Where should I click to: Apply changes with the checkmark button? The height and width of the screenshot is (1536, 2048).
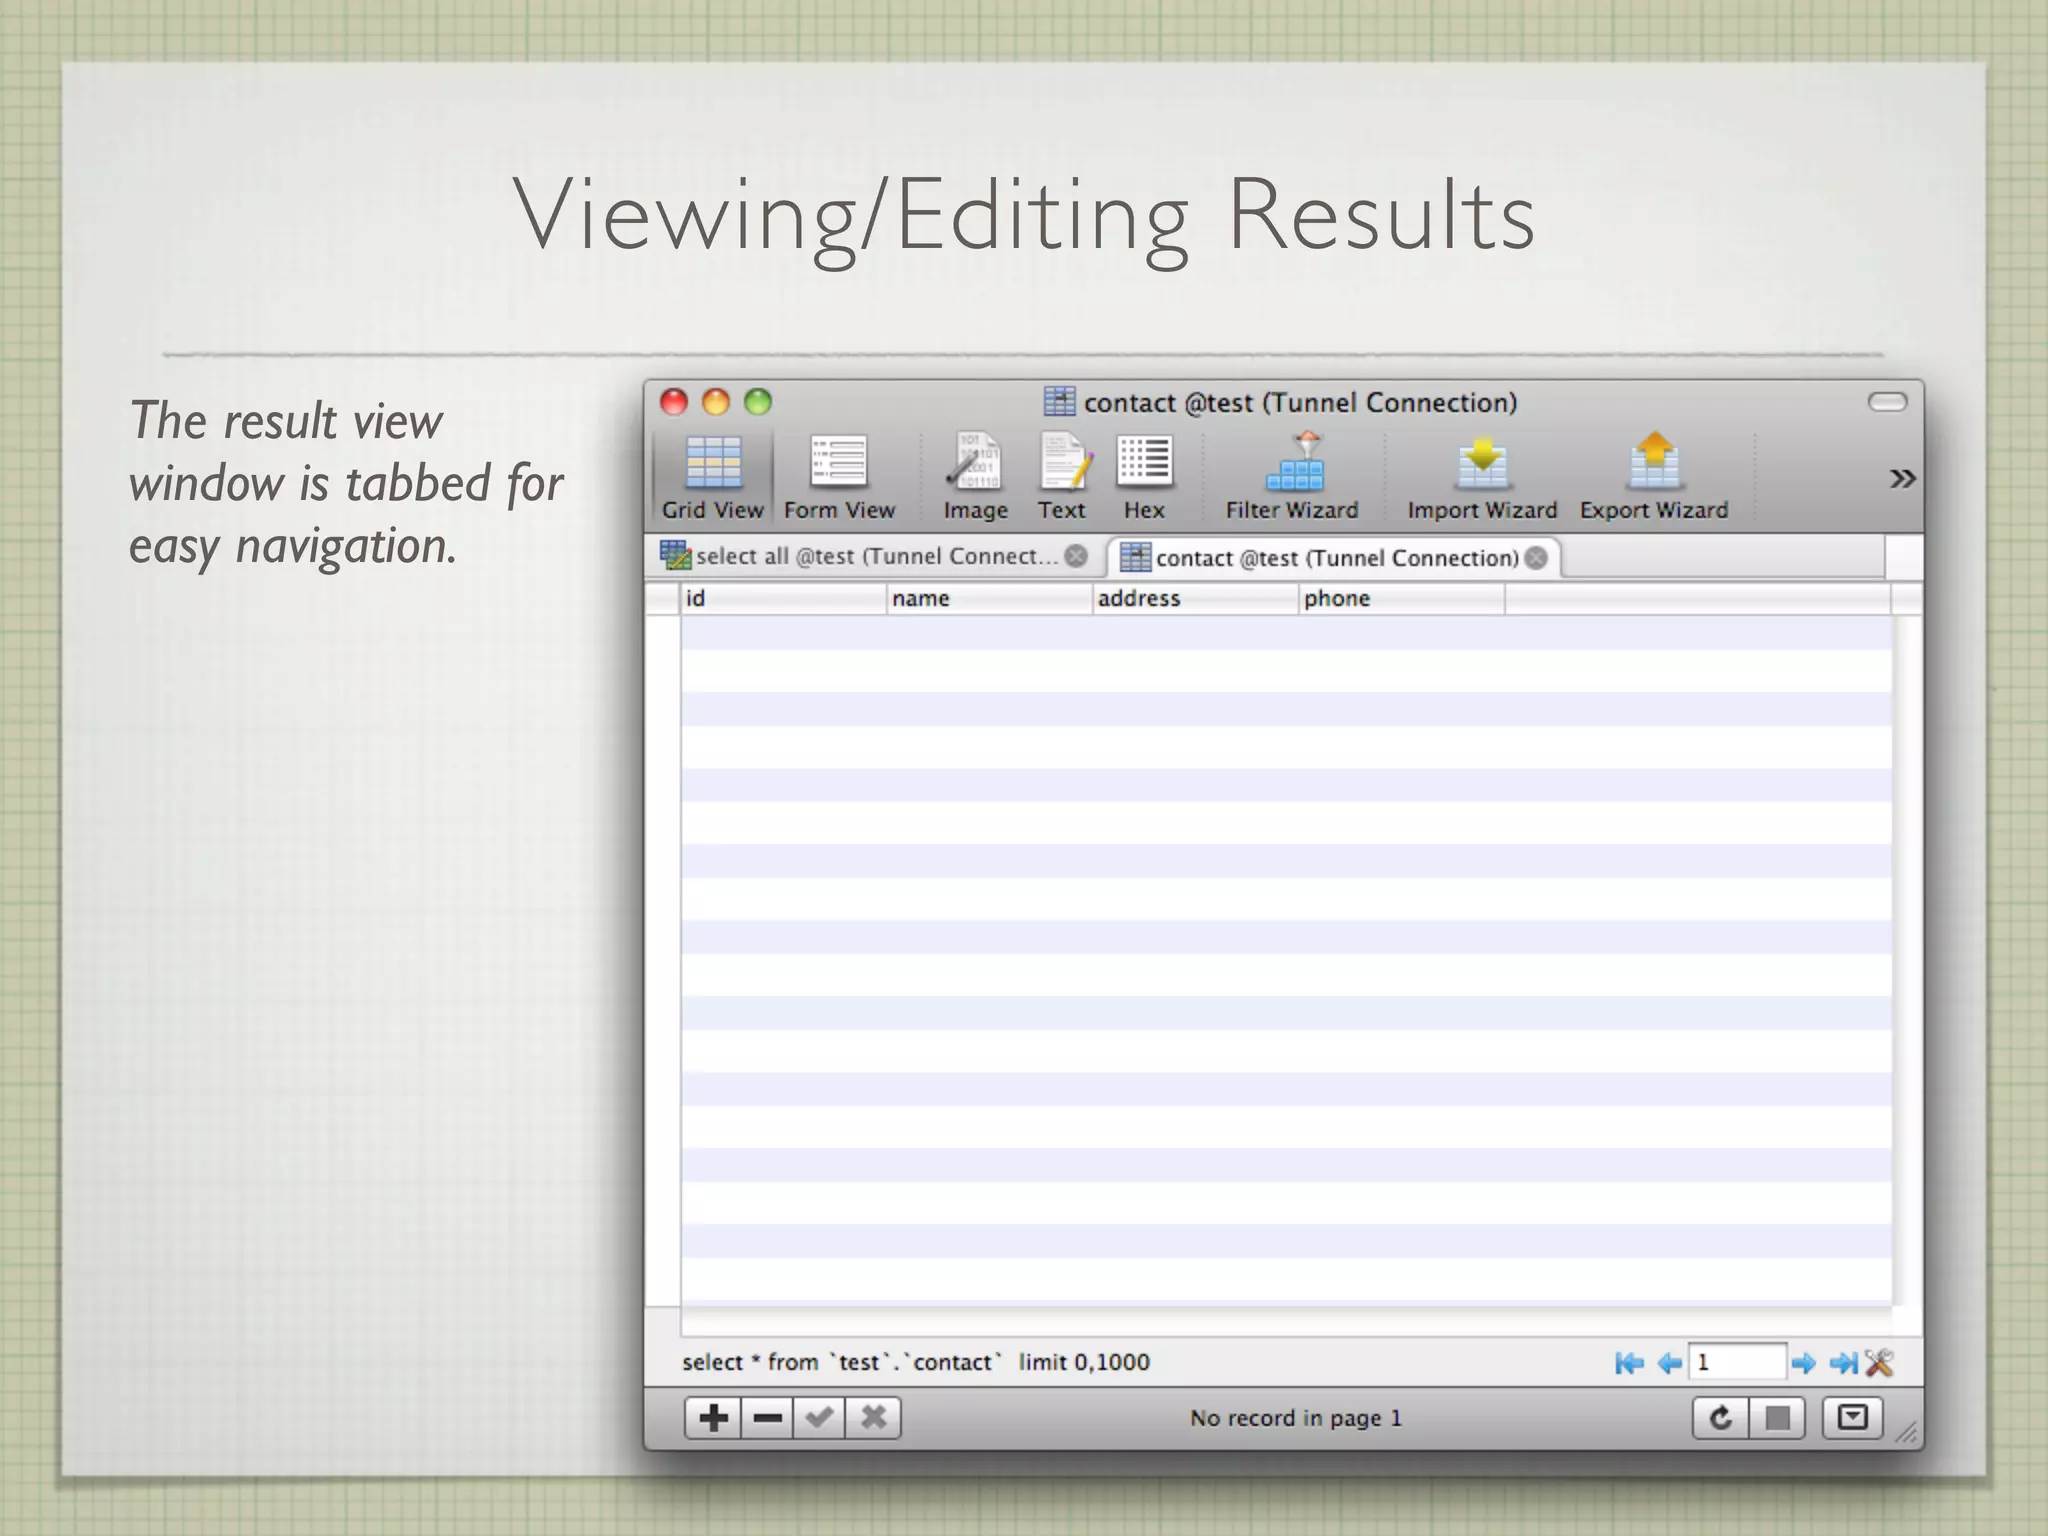point(819,1418)
